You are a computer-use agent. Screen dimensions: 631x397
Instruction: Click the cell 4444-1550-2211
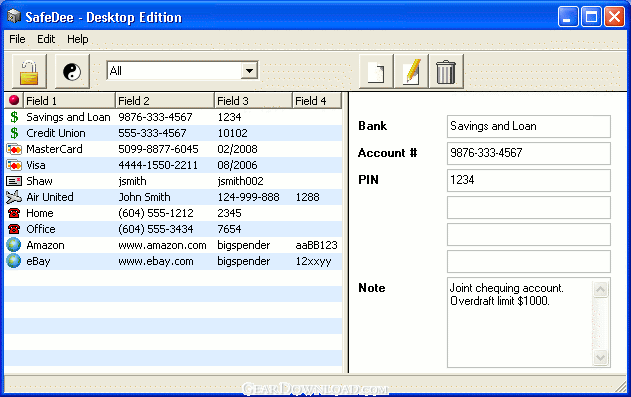[x=158, y=165]
